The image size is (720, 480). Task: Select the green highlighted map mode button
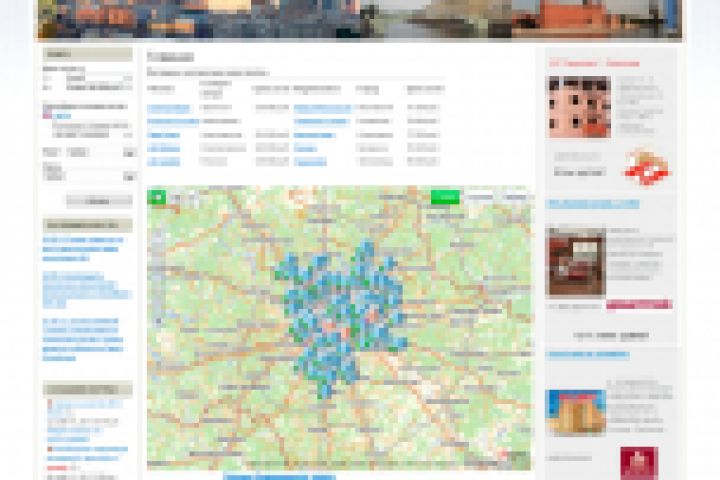445,197
